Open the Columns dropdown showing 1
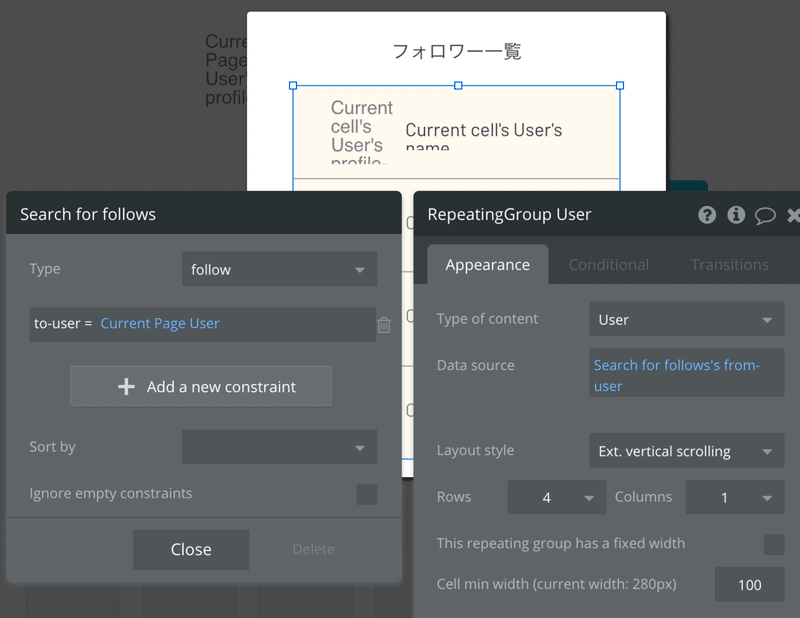This screenshot has height=618, width=800. 735,497
